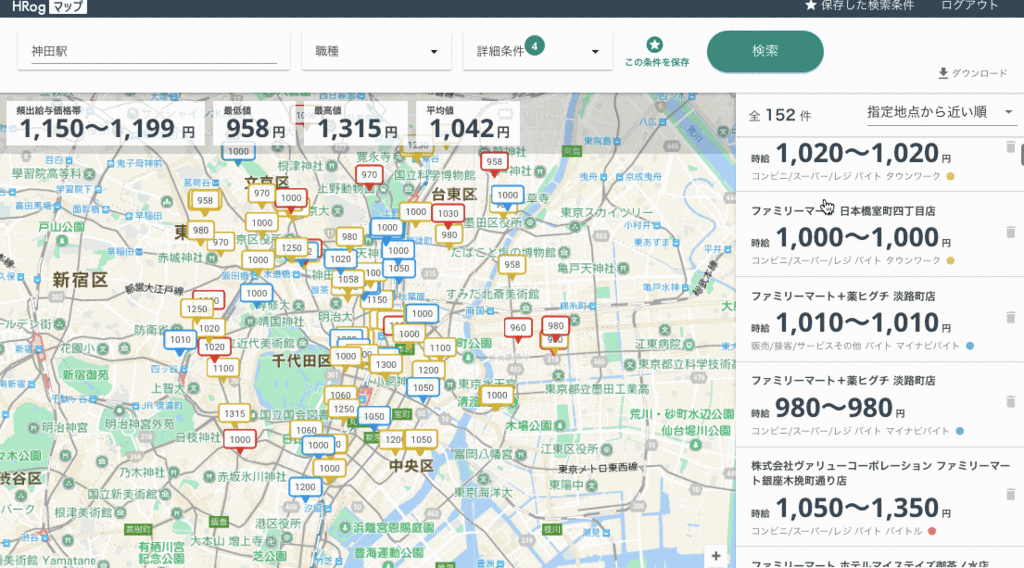The width and height of the screenshot is (1024, 568).
Task: Click the 最高値 1,315円 stat box
Action: [357, 123]
